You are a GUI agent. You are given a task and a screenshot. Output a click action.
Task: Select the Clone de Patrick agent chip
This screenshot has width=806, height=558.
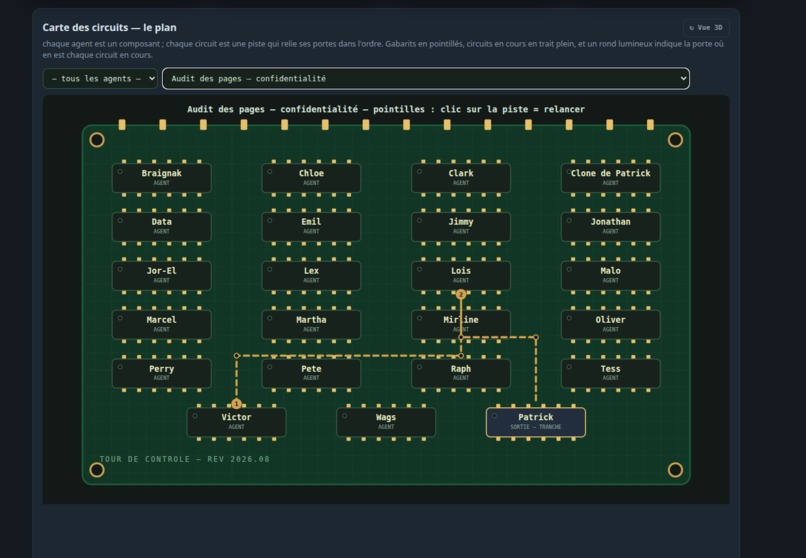coord(610,178)
